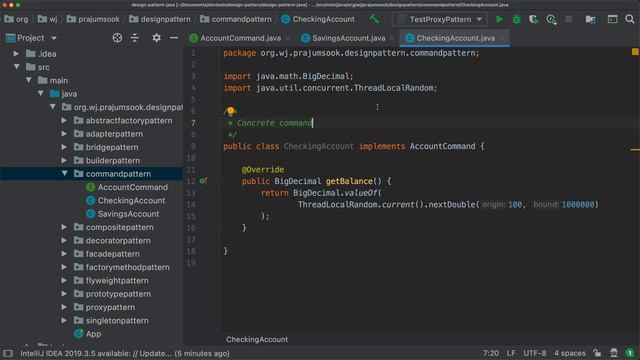The width and height of the screenshot is (640, 360).
Task: Click CheckingAccount breadcrumb in navigation bar
Action: click(x=318, y=19)
